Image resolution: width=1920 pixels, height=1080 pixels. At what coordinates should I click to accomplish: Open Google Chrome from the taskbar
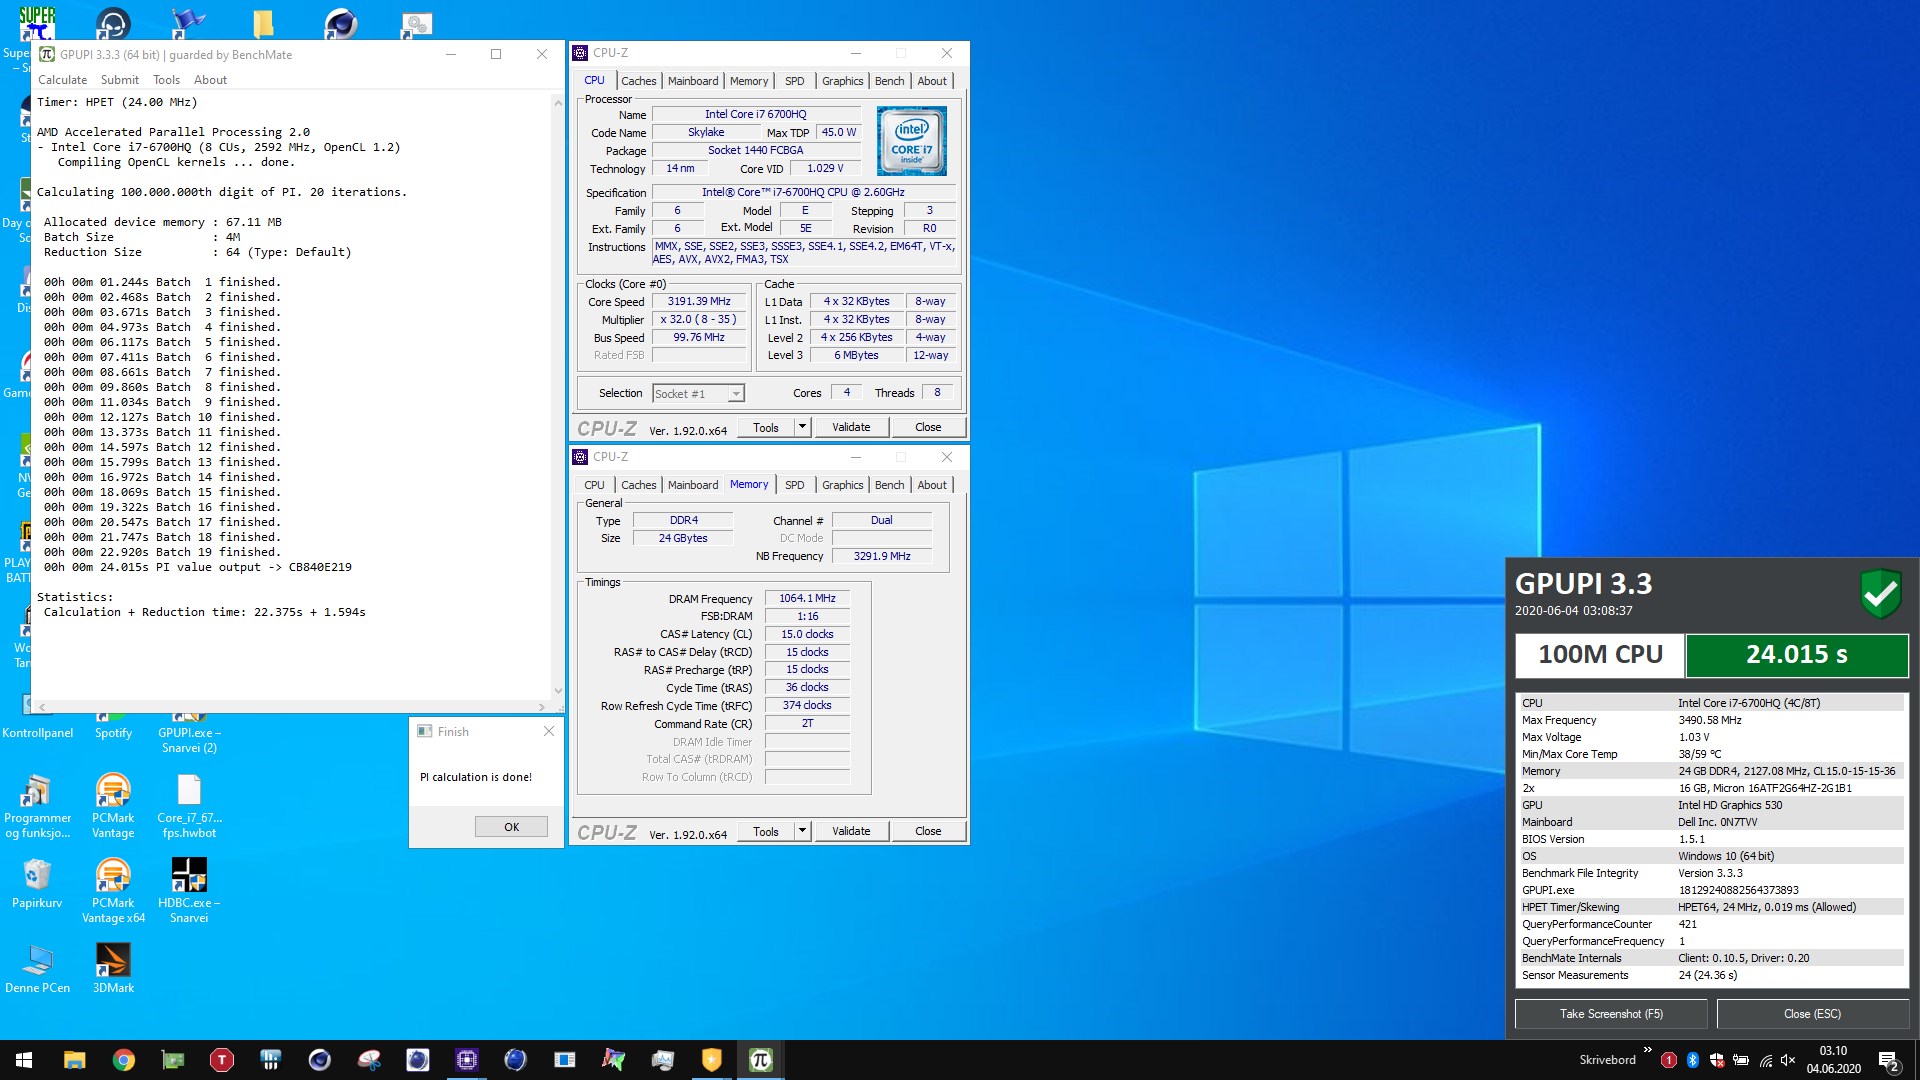124,1060
